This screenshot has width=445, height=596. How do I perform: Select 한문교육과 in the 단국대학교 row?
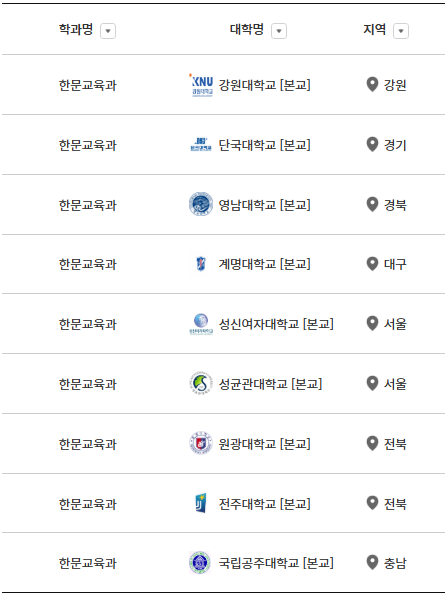coord(87,145)
